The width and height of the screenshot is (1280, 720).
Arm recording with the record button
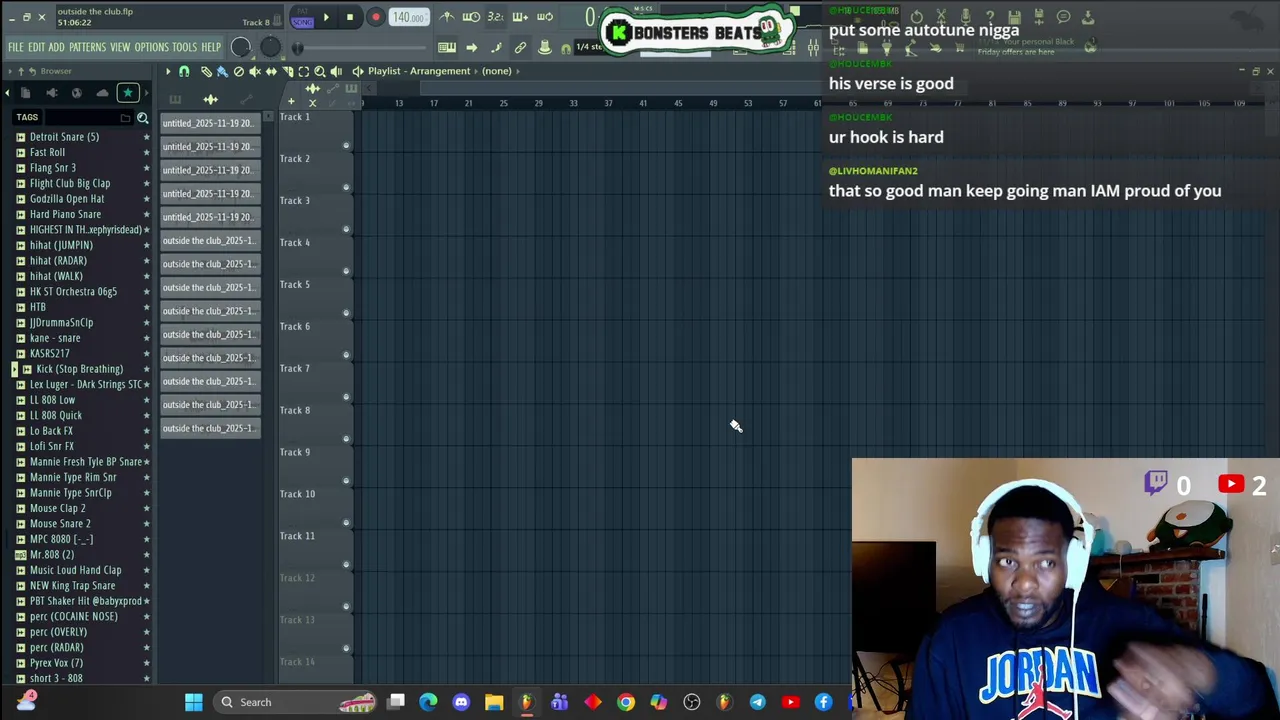[x=376, y=17]
